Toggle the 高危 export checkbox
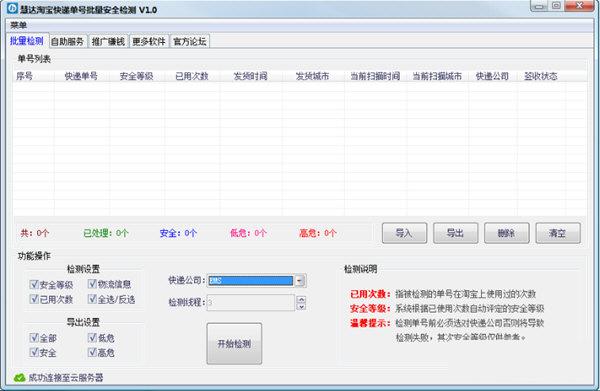 92,352
